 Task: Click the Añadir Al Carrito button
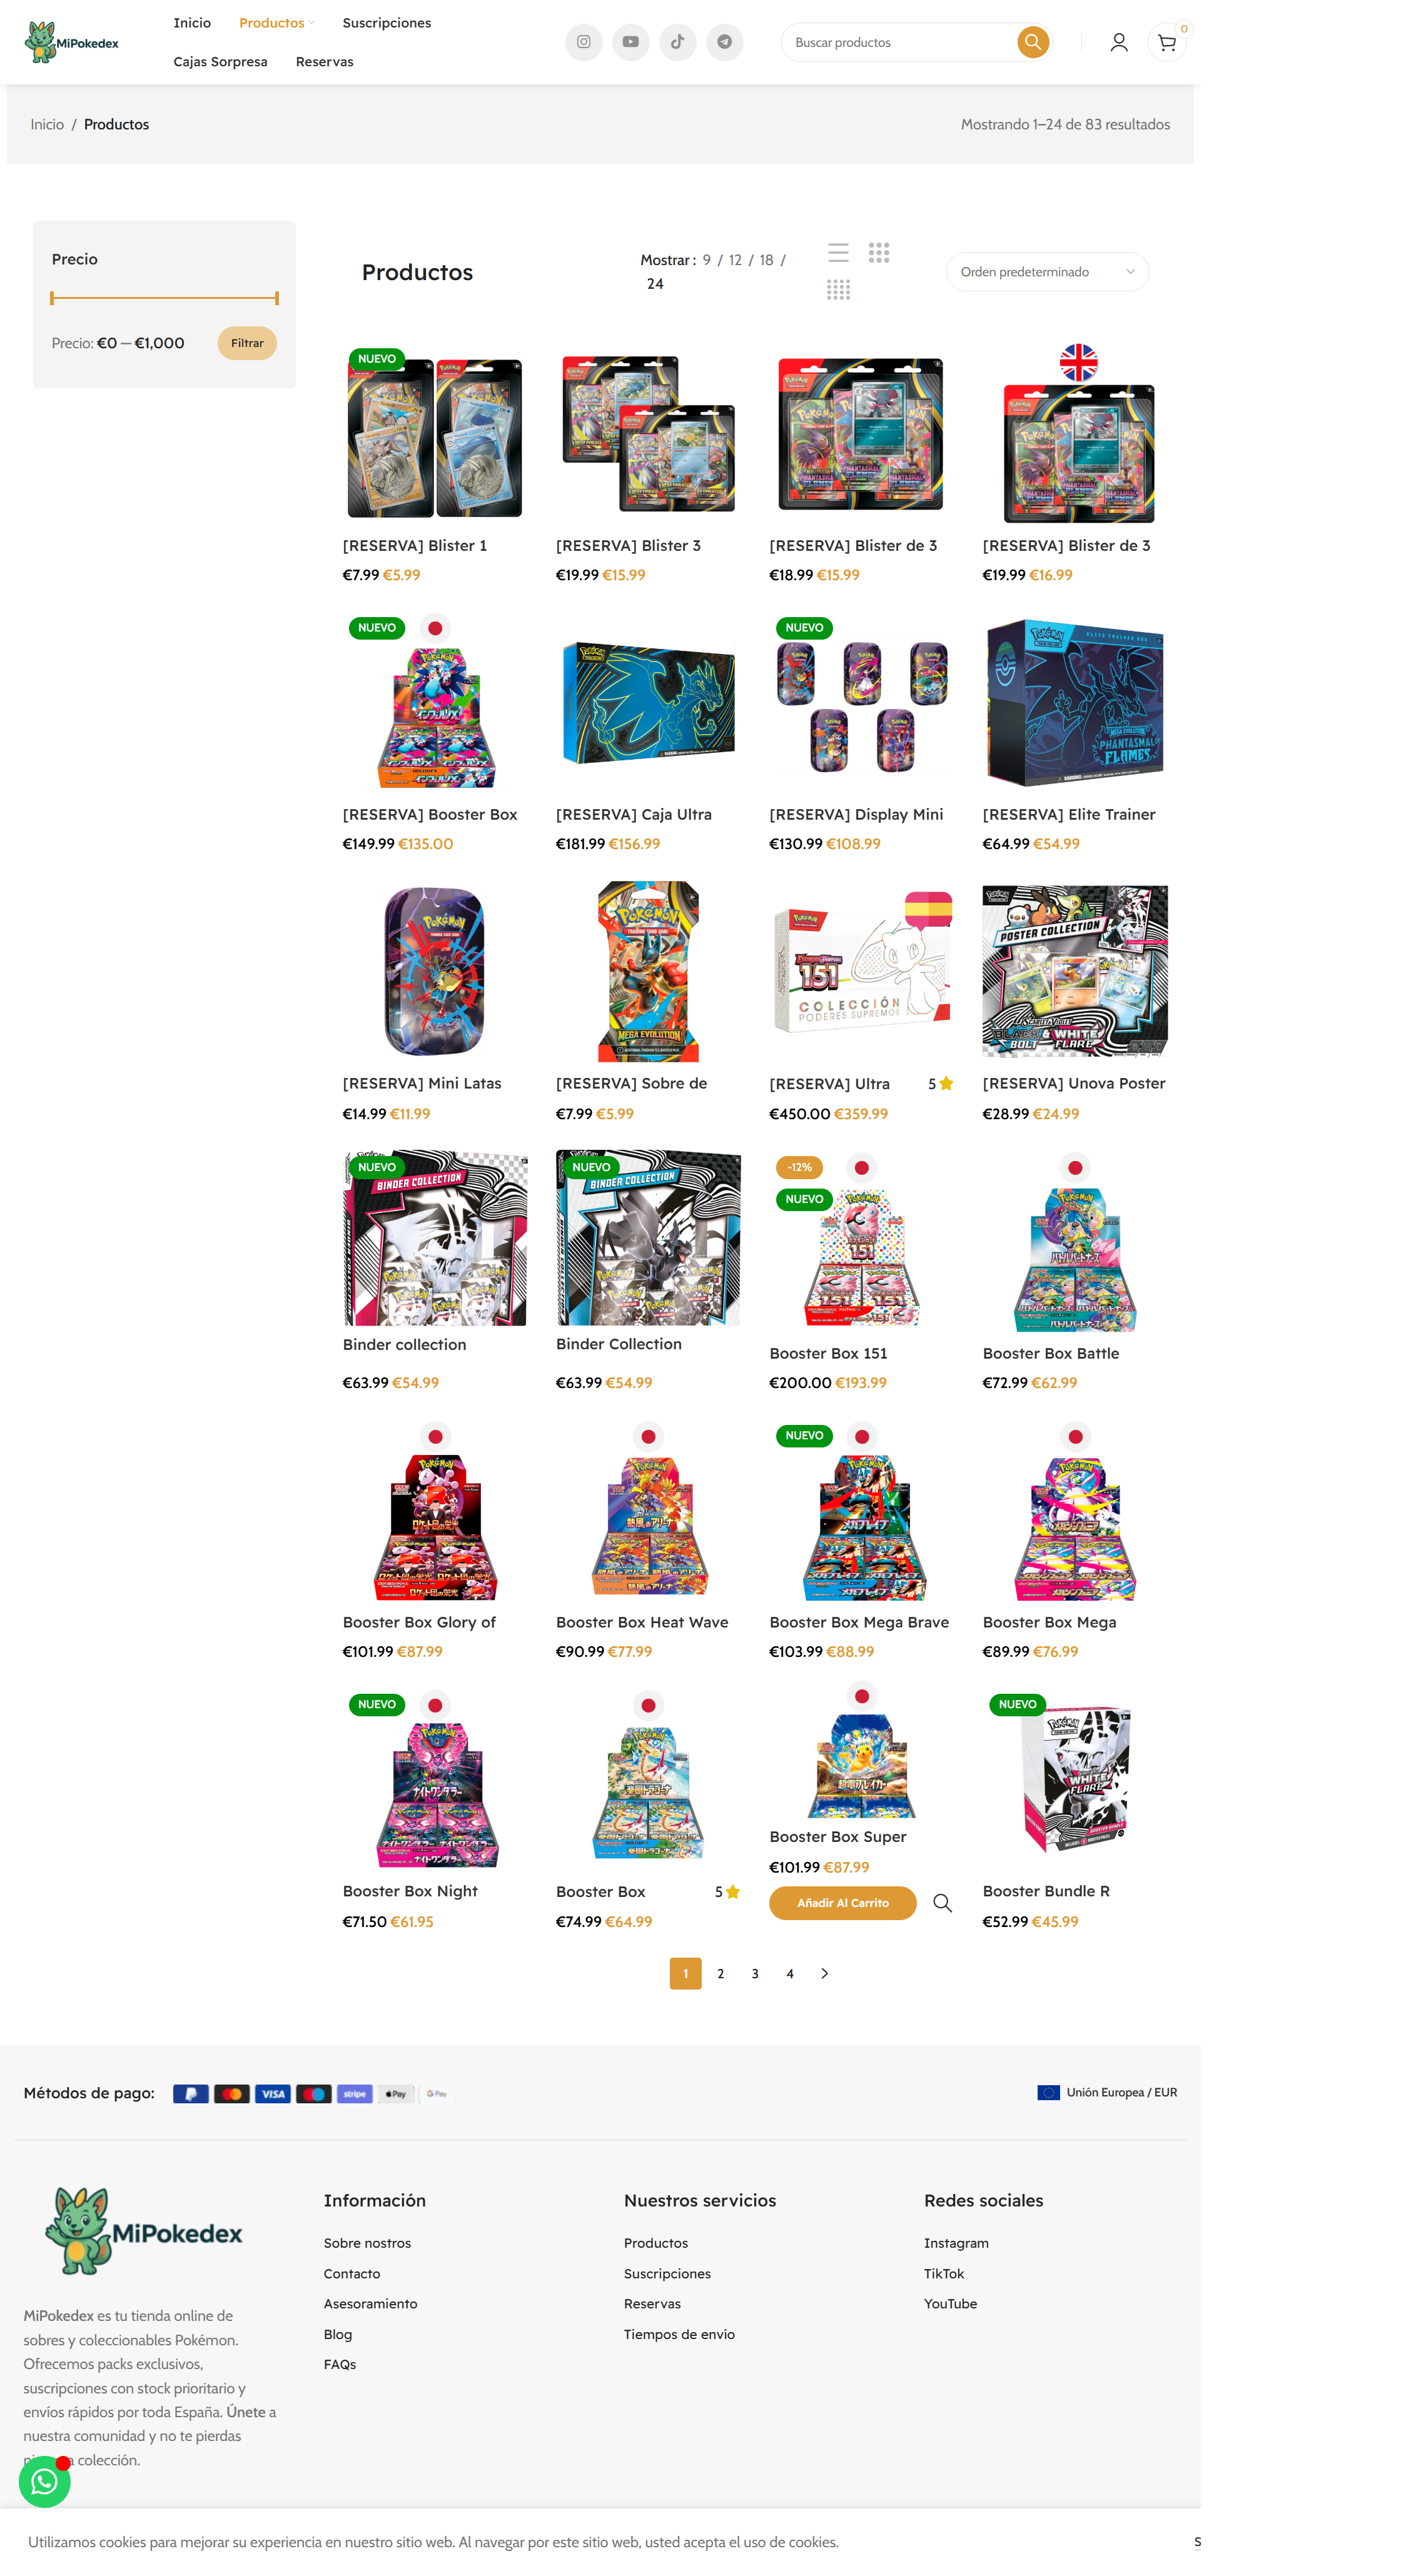843,1903
